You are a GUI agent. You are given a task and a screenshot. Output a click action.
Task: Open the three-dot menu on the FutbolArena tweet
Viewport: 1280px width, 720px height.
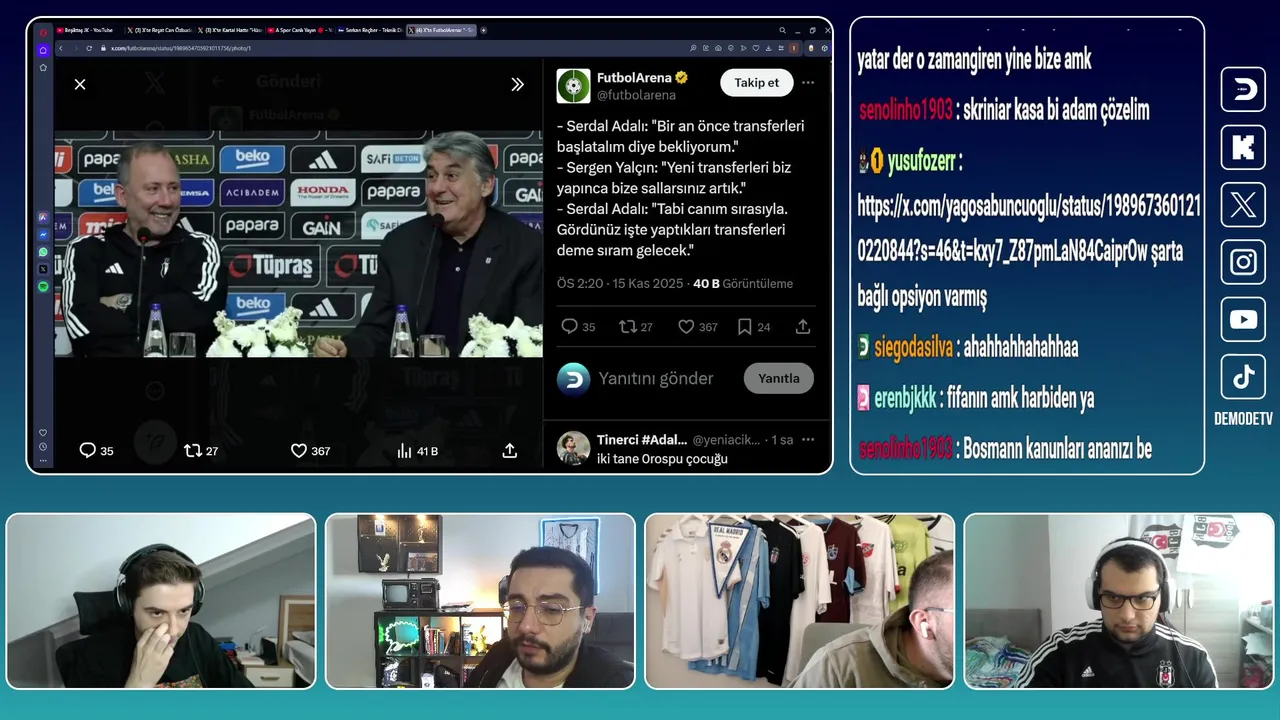(808, 82)
